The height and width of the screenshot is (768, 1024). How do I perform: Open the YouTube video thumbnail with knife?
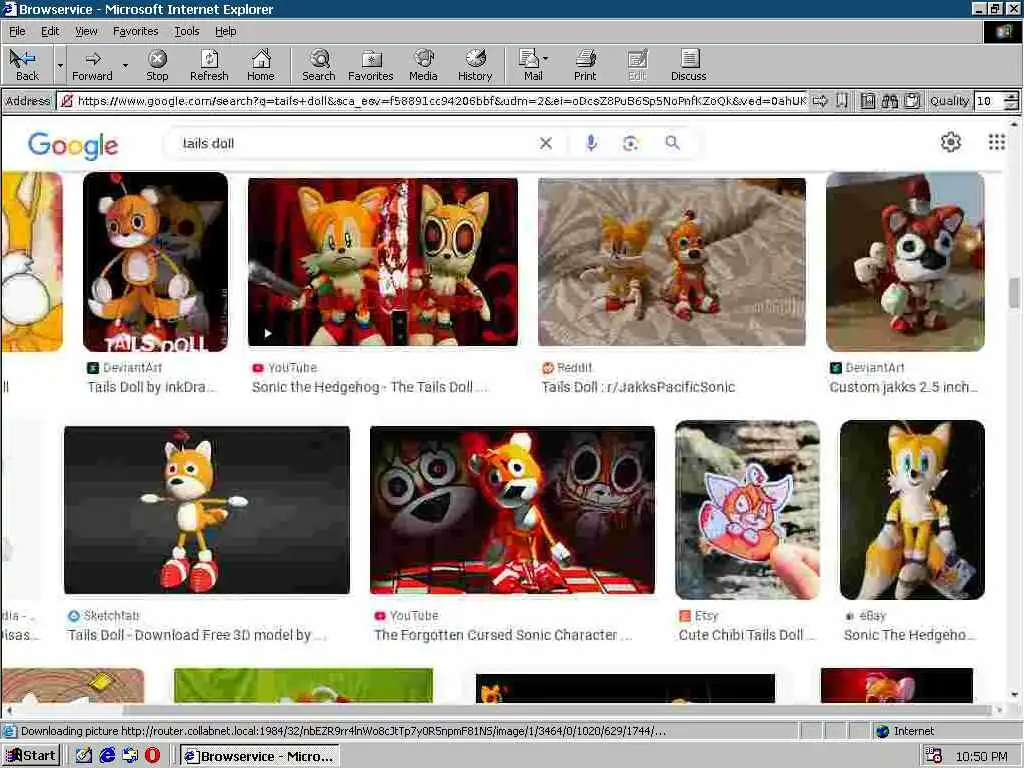point(383,262)
